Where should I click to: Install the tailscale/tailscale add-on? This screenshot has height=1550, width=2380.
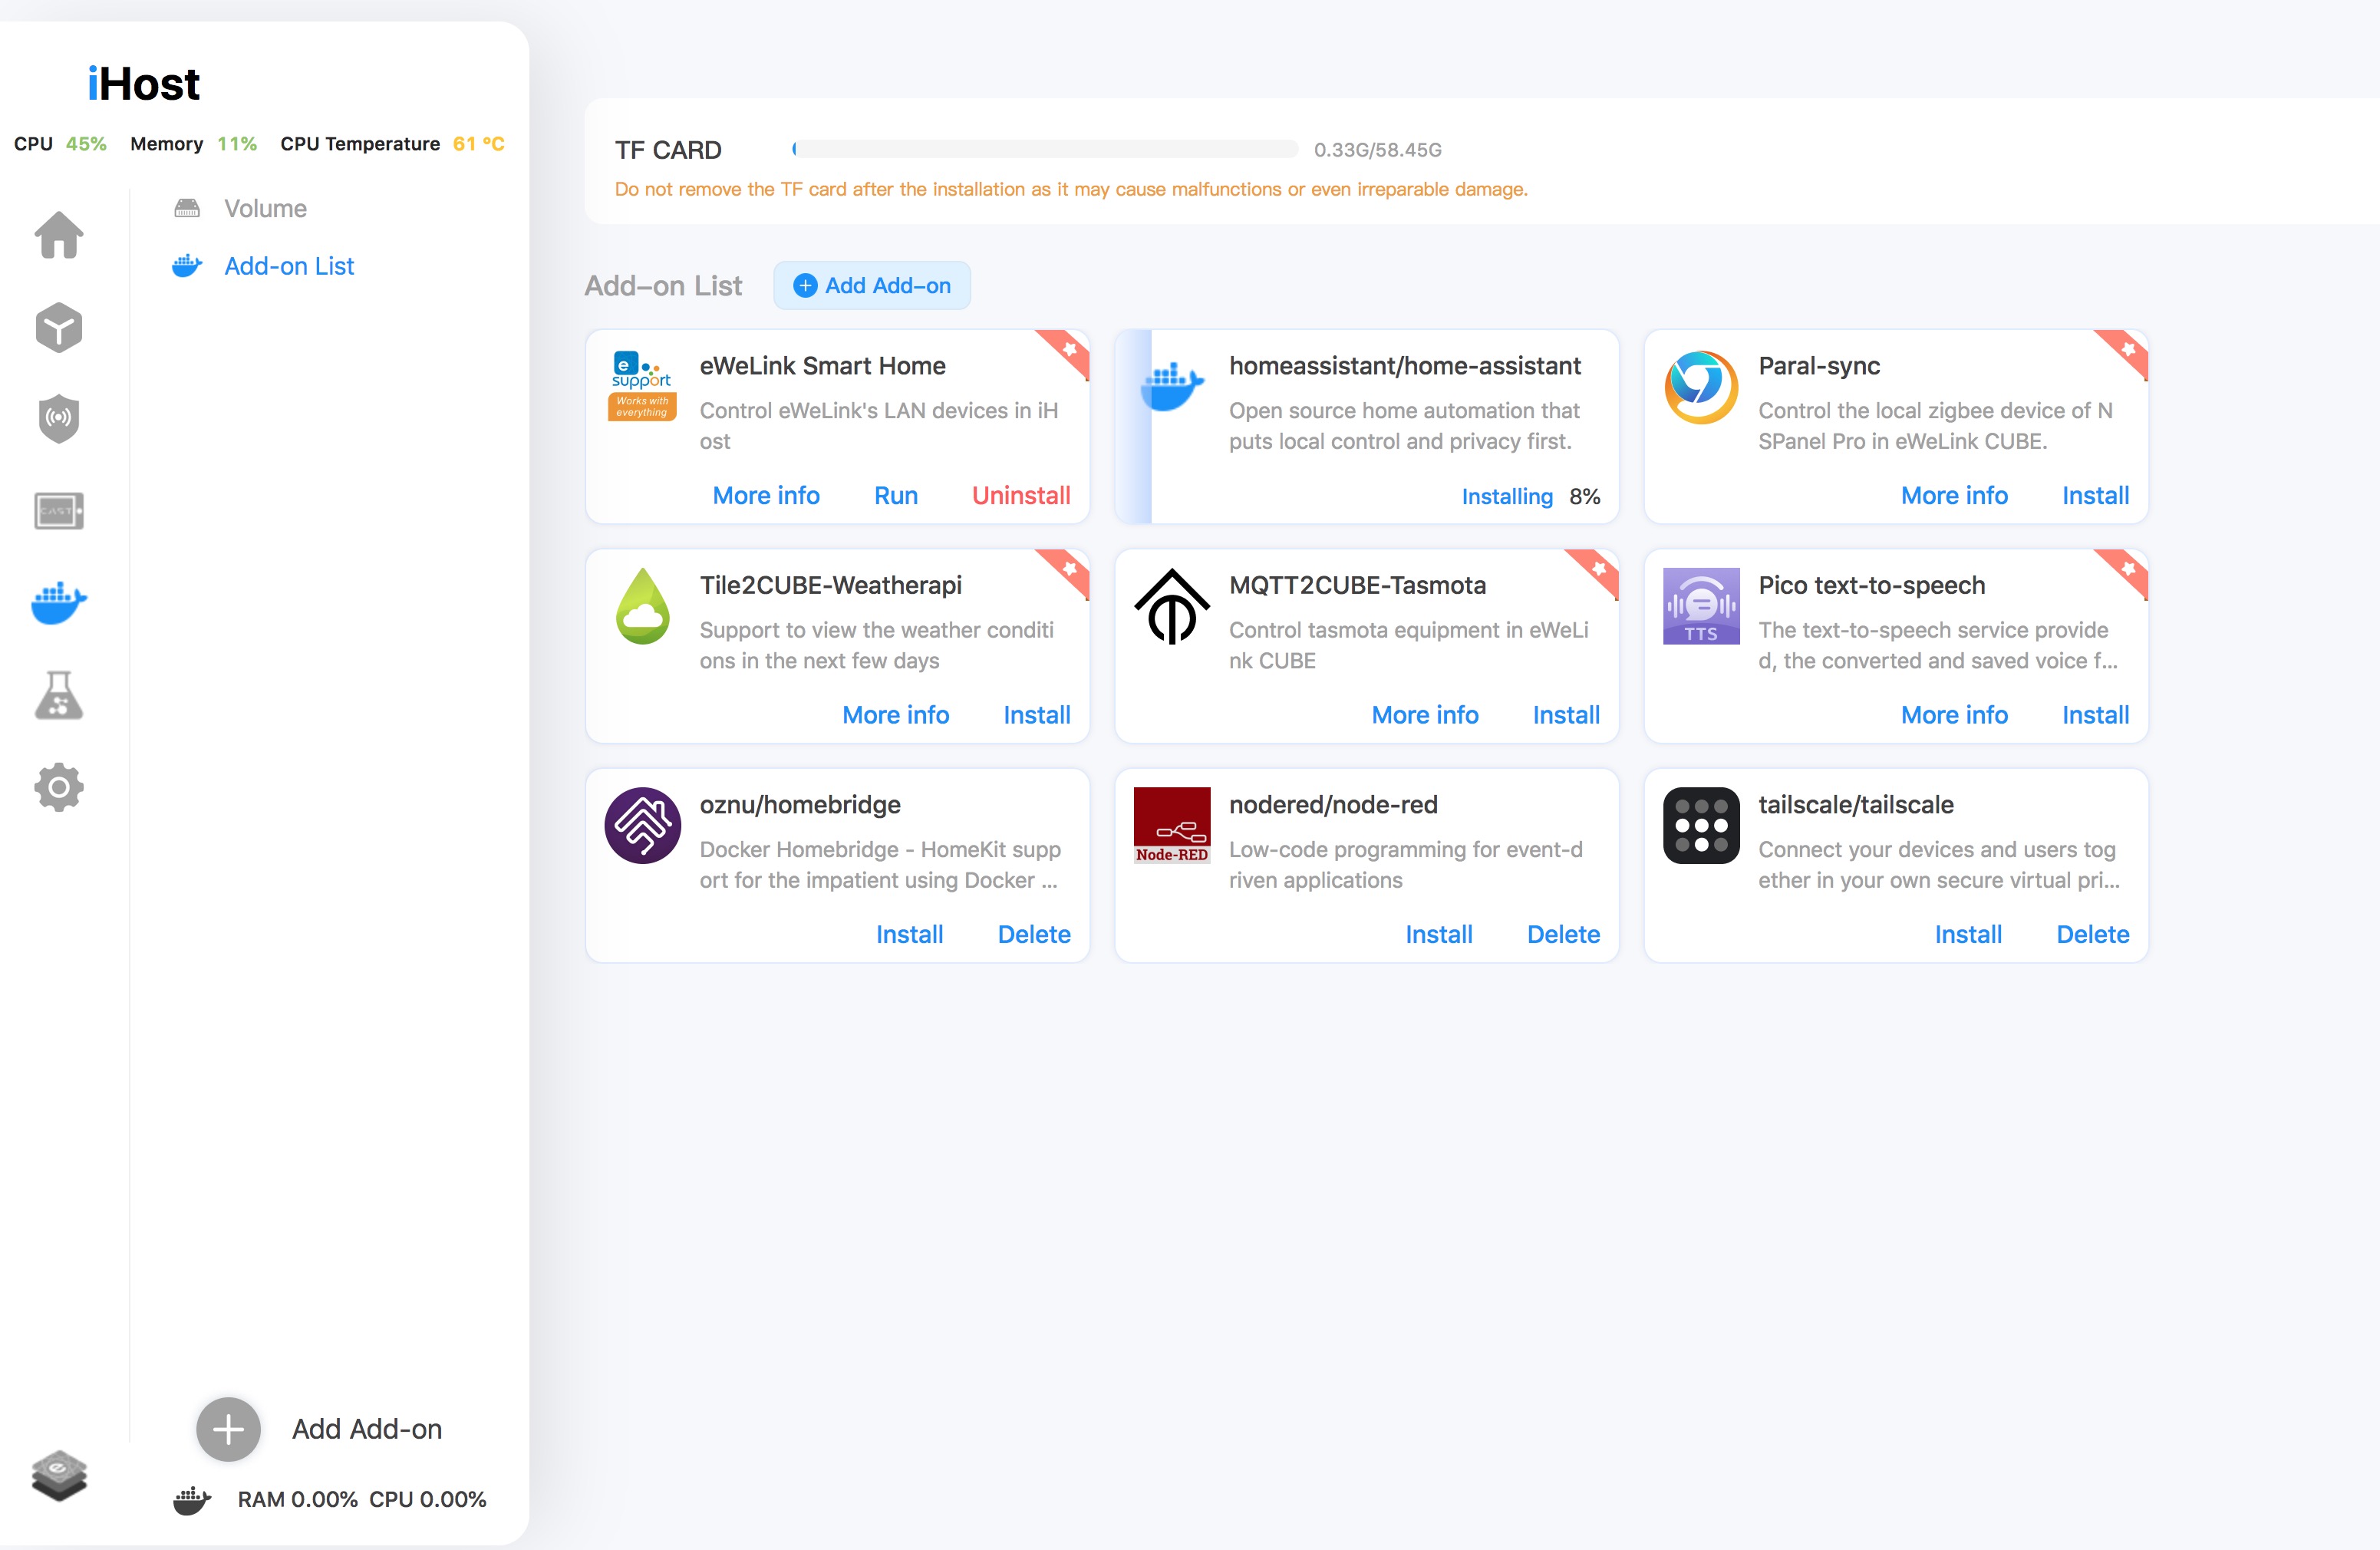pyautogui.click(x=1967, y=934)
